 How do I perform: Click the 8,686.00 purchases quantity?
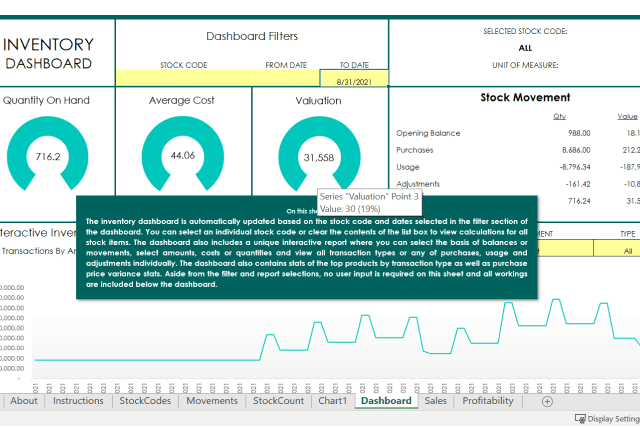pos(576,150)
